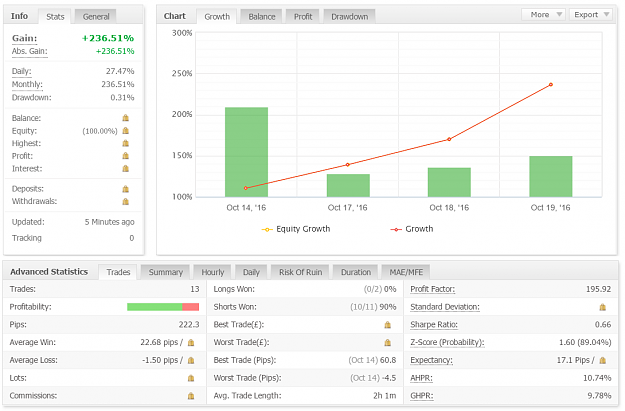
Task: Click the lock icon beside Profit in the Info panel
Action: tap(126, 155)
